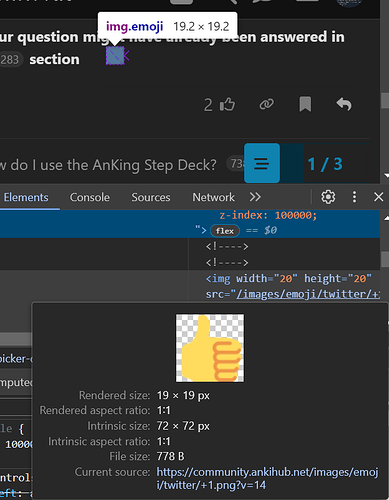Screen dimensions: 389x500
Task: Open topic timeline hamburger button
Action: 262,163
